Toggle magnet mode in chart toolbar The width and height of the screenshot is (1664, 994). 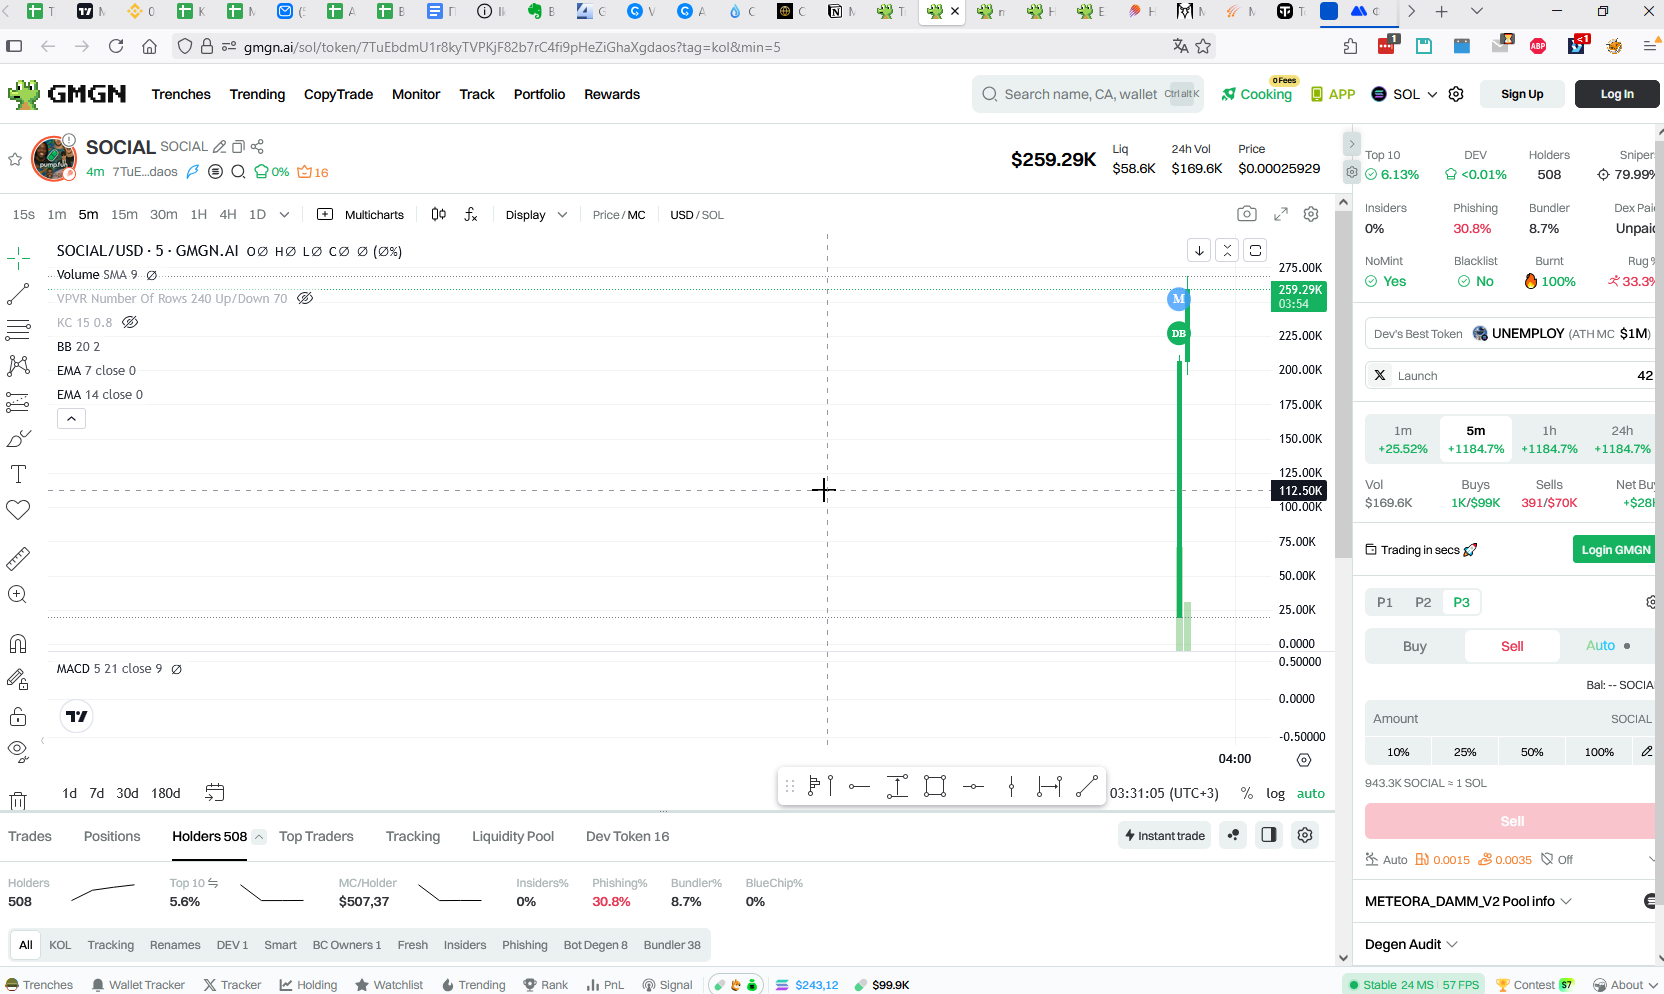click(18, 643)
